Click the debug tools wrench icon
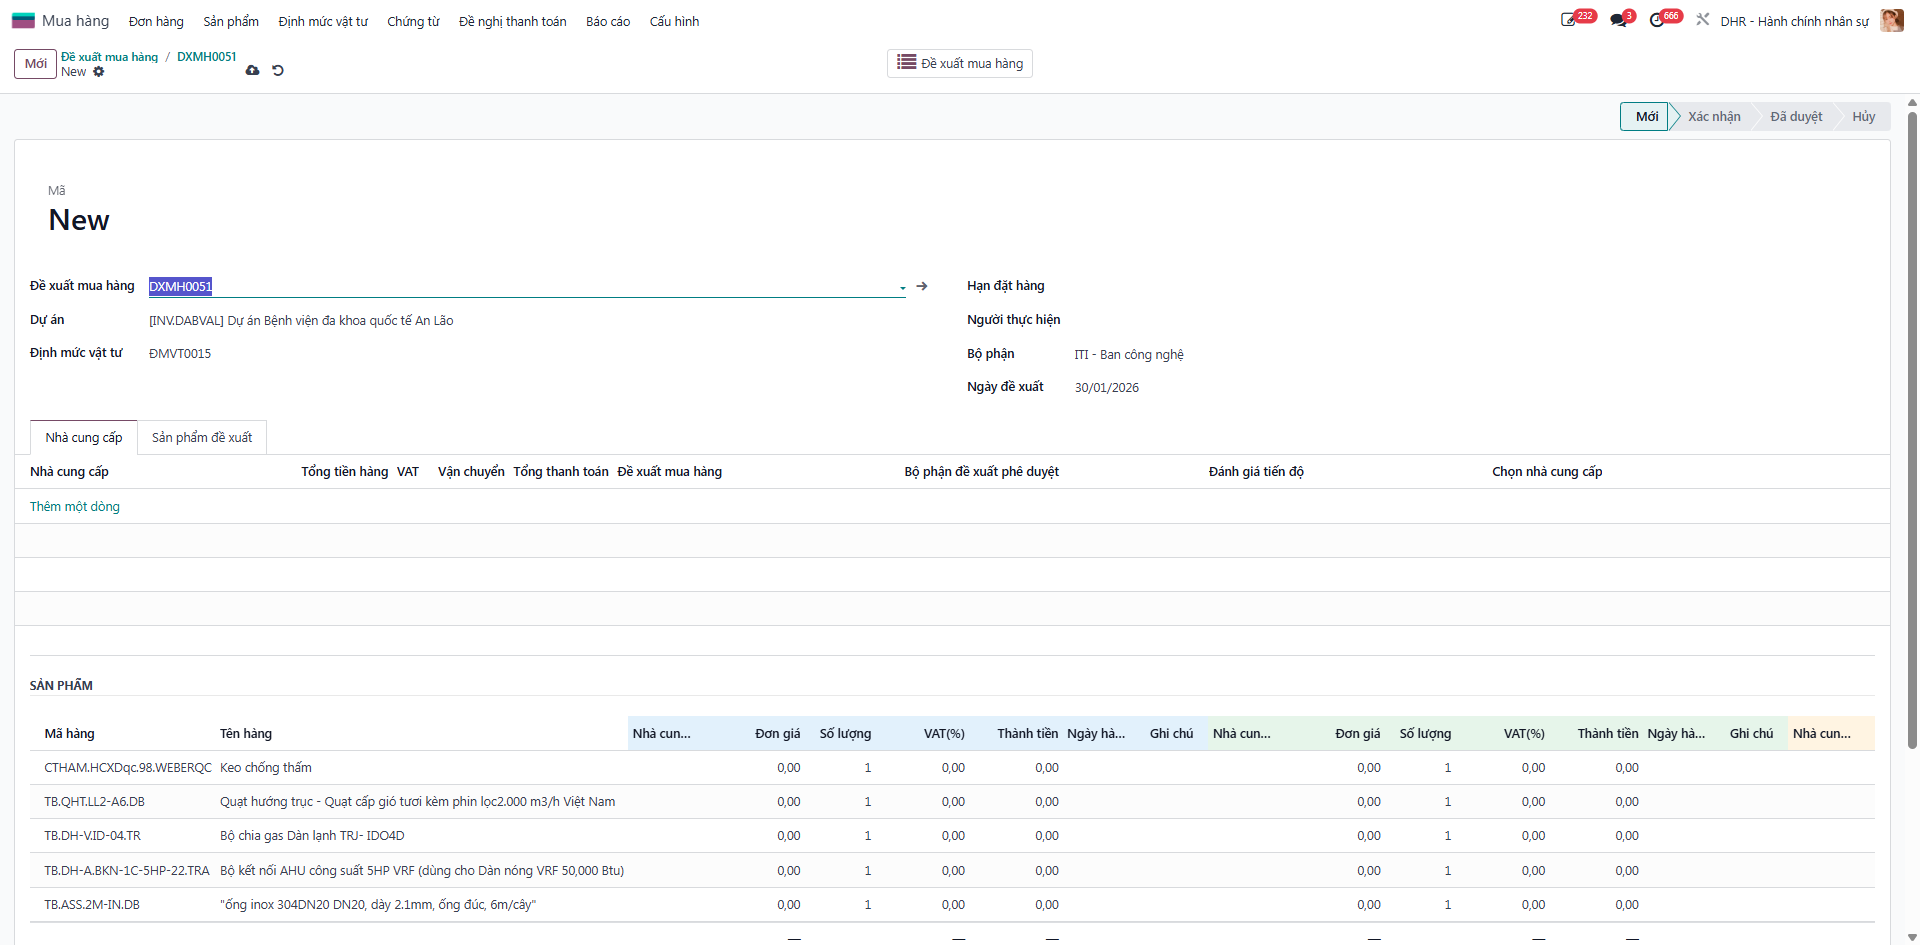The height and width of the screenshot is (945, 1920). [1703, 20]
